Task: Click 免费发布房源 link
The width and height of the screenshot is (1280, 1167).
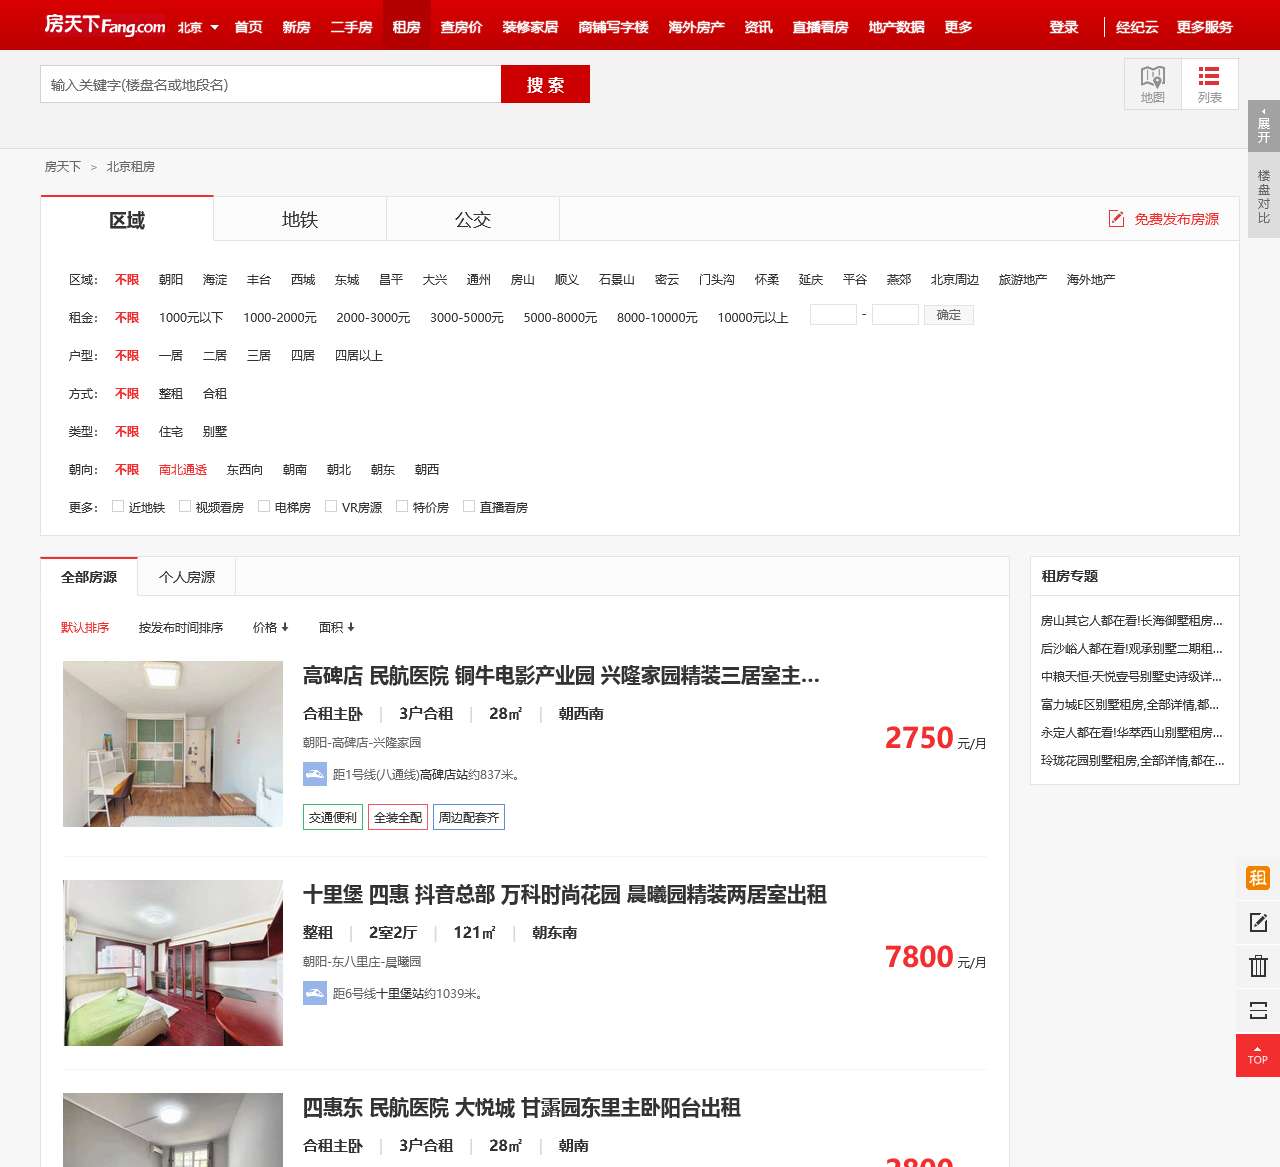Action: coord(1176,219)
